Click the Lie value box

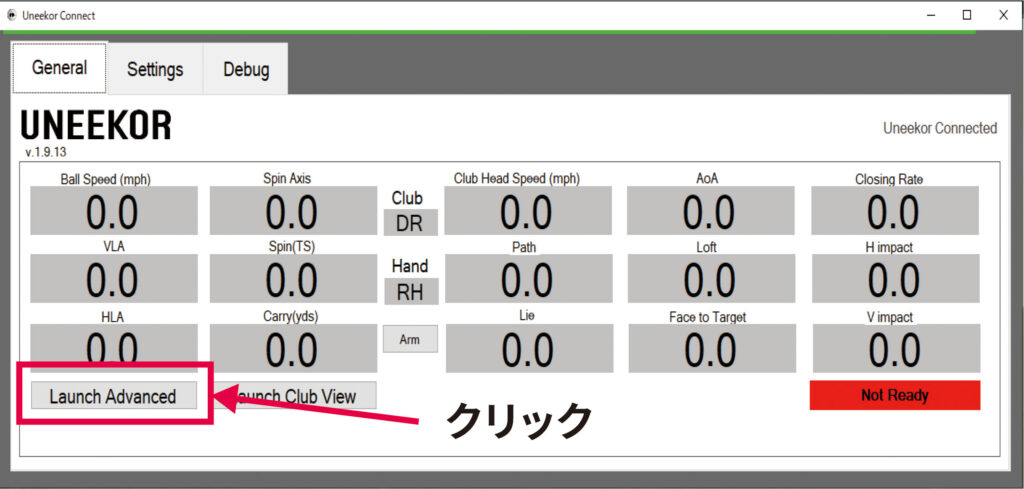click(528, 348)
